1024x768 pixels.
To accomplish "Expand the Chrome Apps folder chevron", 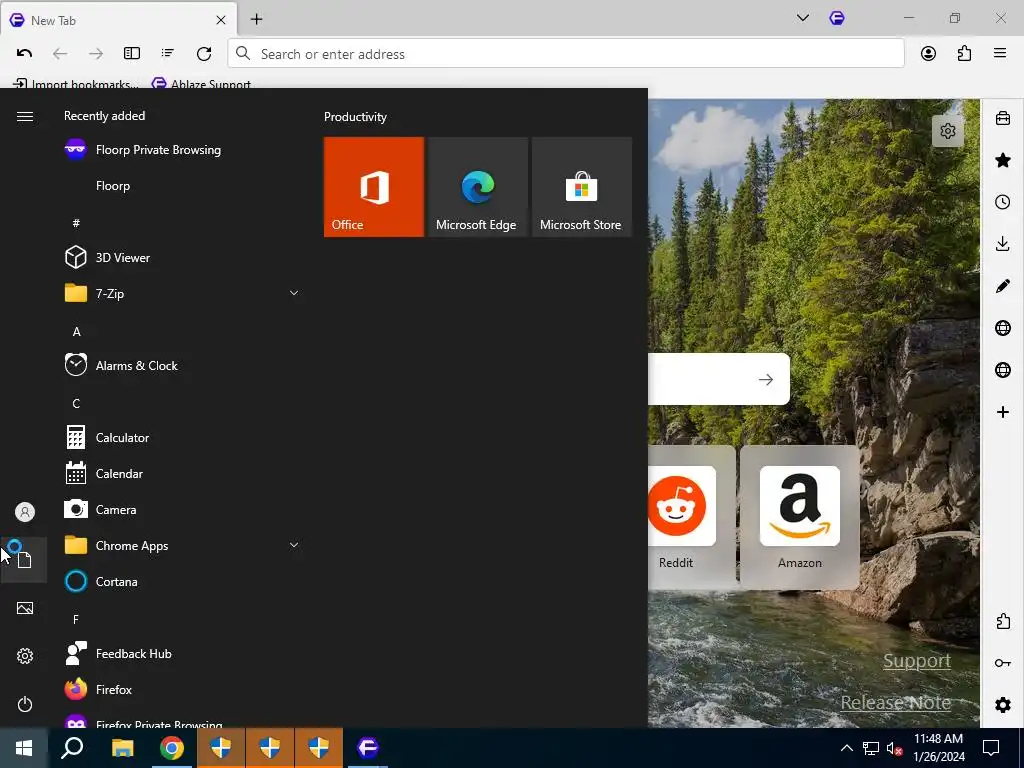I will point(294,545).
